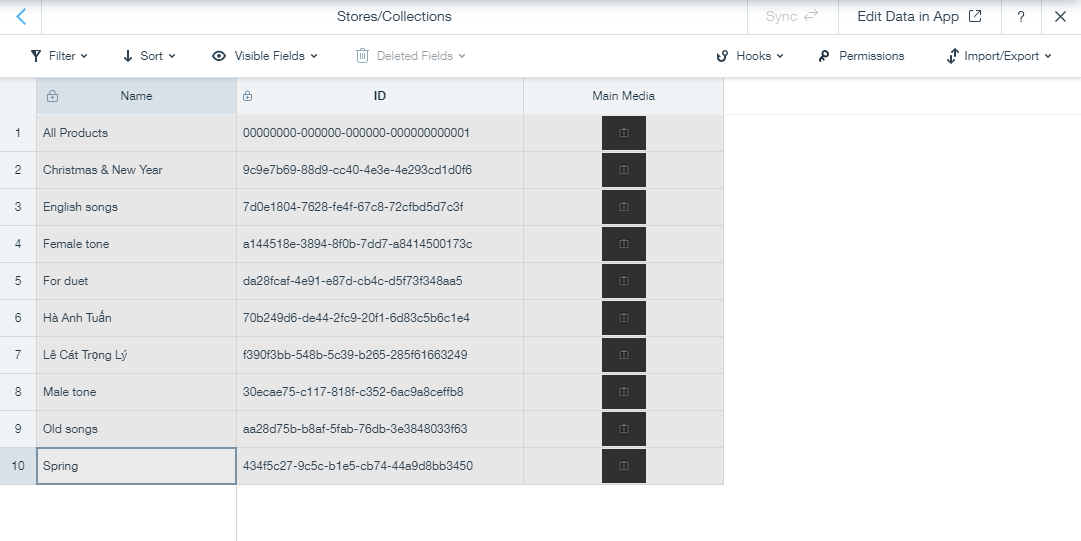Click the Main Media column header
Viewport: 1081px width, 541px height.
tap(623, 96)
